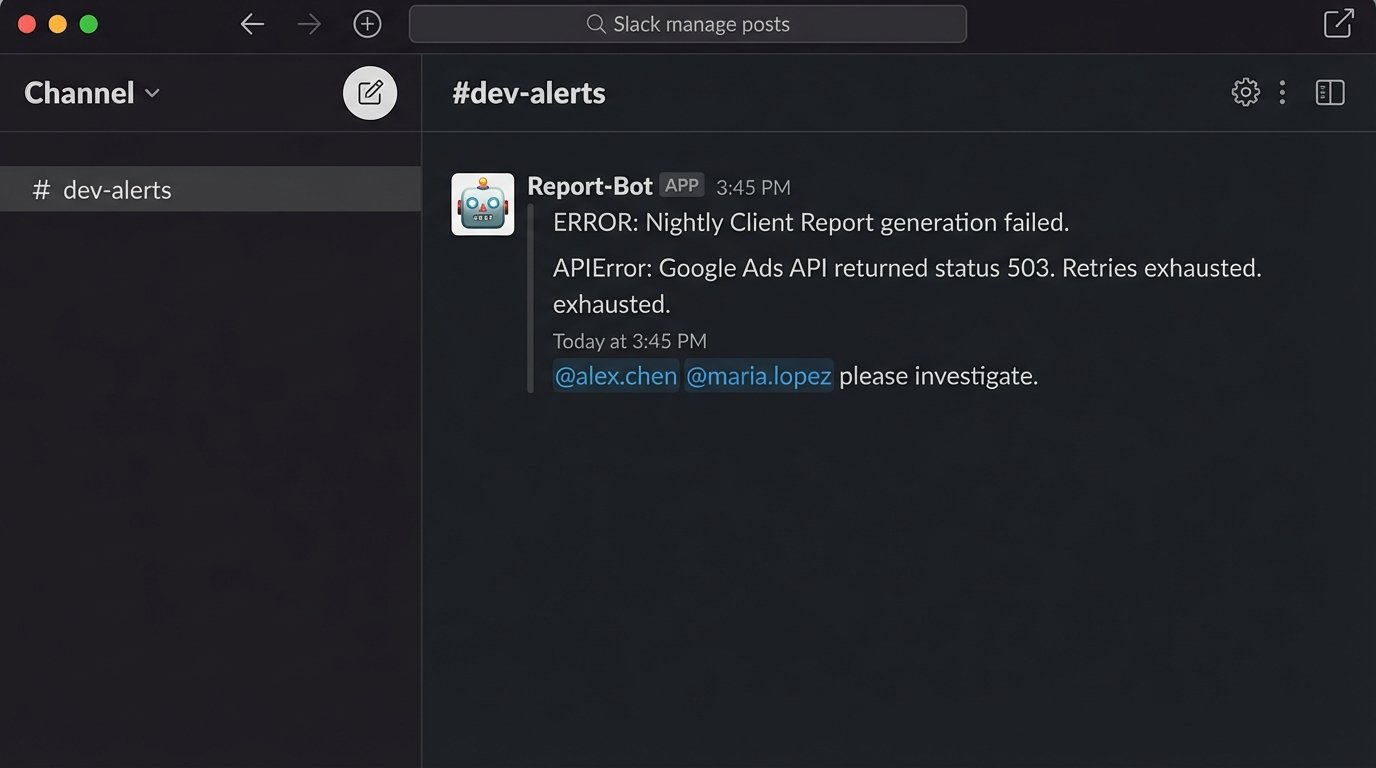
Task: Open the vertical three-dot more menu
Action: point(1282,93)
